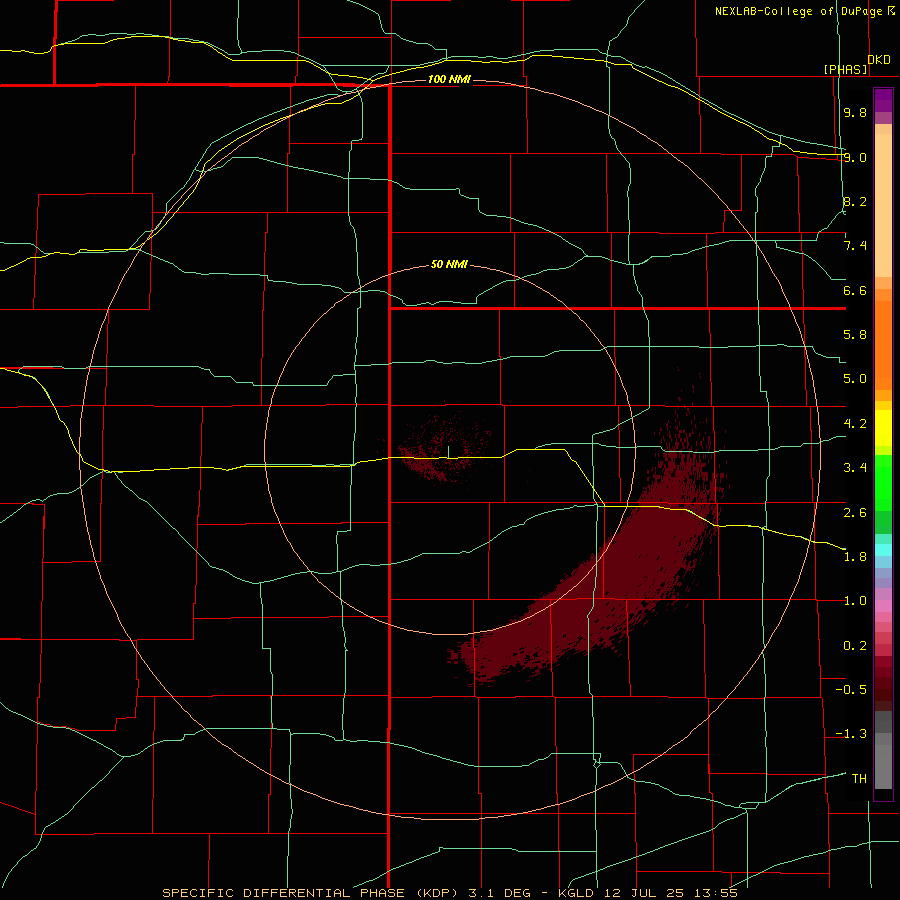900x900 pixels.
Task: Click the 5.0 scale value
Action: click(855, 379)
